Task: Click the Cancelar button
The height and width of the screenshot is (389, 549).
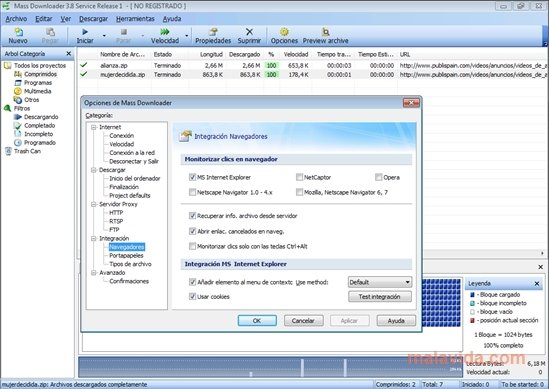Action: (x=304, y=321)
